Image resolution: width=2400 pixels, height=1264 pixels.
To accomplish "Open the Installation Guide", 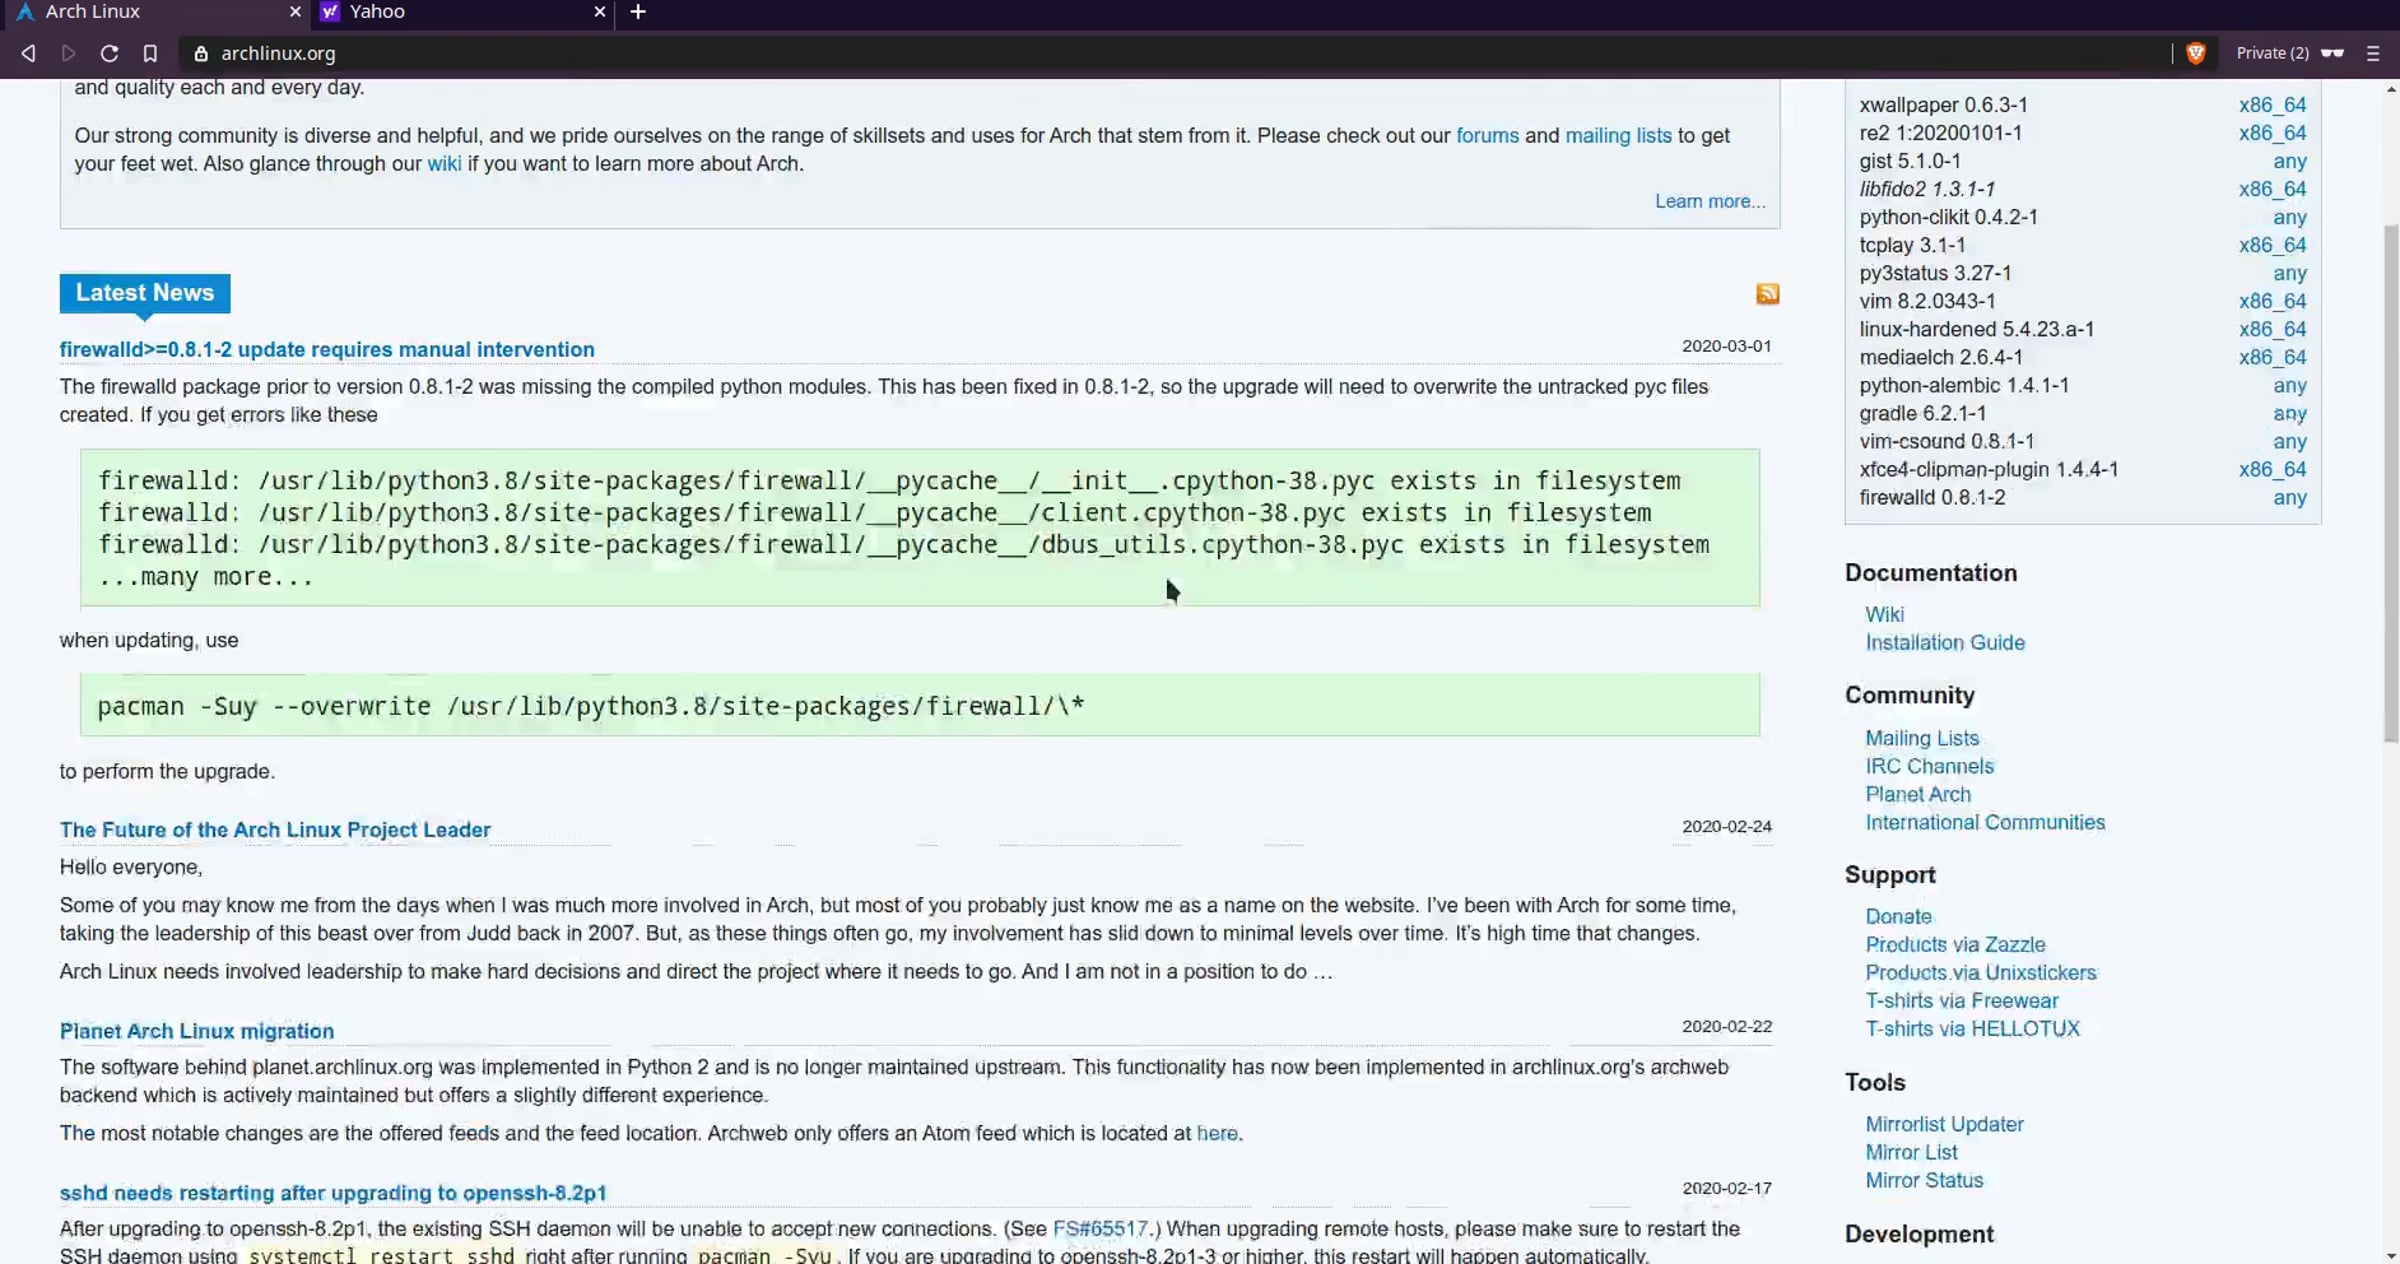I will (x=1945, y=642).
